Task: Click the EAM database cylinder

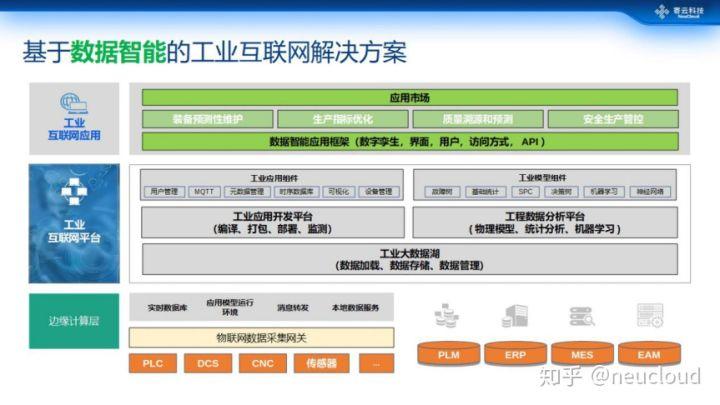Action: tap(649, 354)
